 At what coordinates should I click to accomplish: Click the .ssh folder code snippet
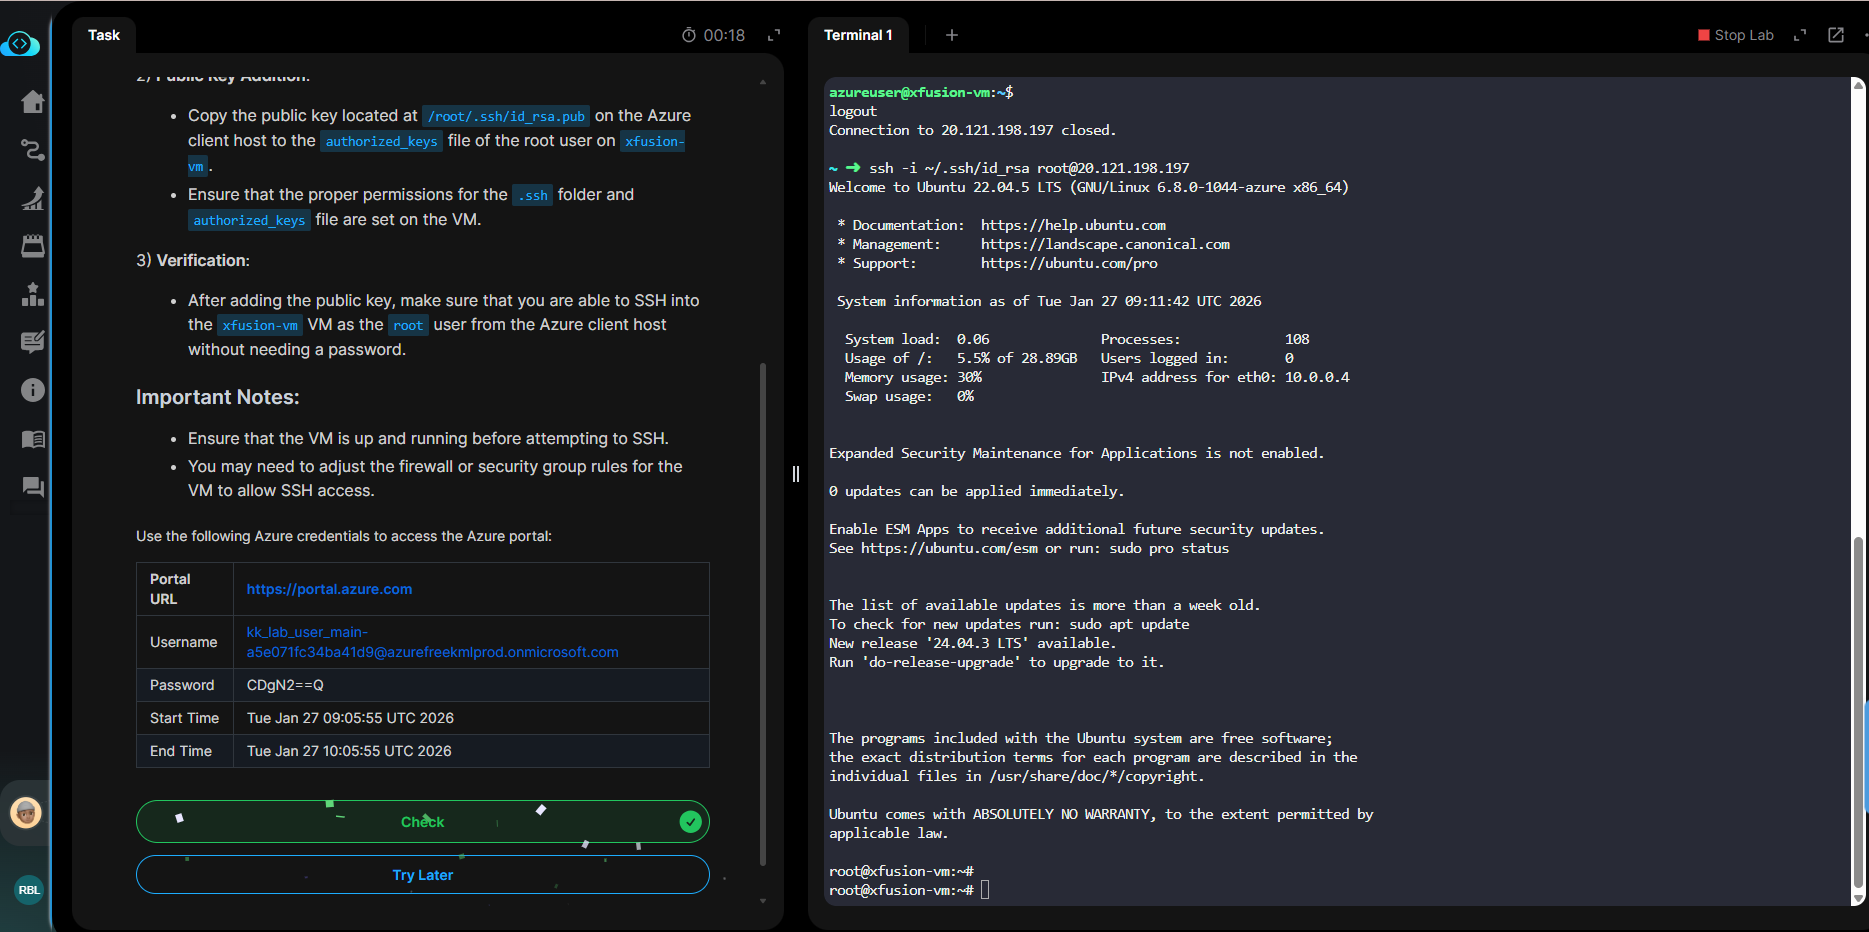533,195
